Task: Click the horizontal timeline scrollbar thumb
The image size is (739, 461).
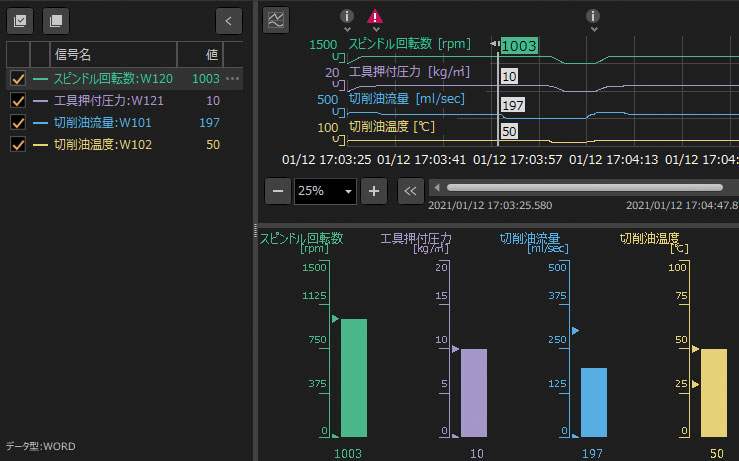Action: pyautogui.click(x=584, y=187)
